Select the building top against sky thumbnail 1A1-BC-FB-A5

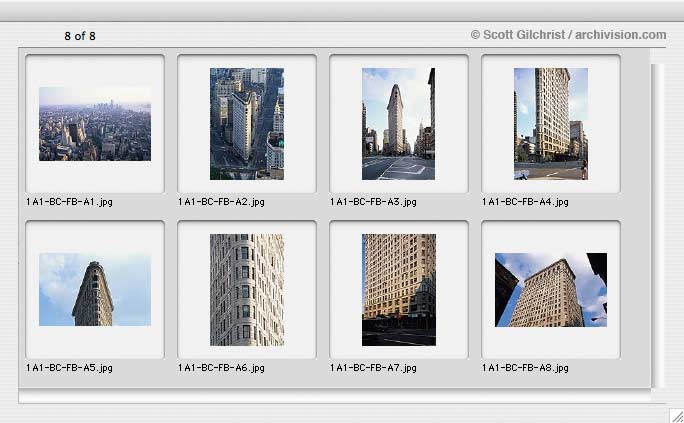[x=95, y=290]
